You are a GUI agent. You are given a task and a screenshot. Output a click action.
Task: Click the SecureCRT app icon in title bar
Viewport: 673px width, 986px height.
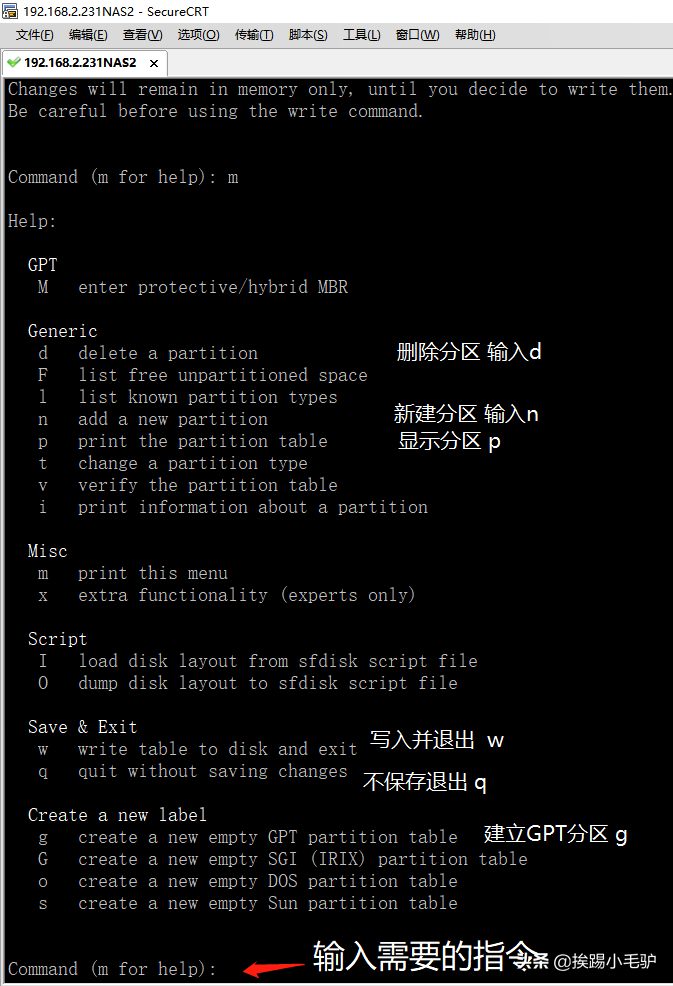point(11,11)
